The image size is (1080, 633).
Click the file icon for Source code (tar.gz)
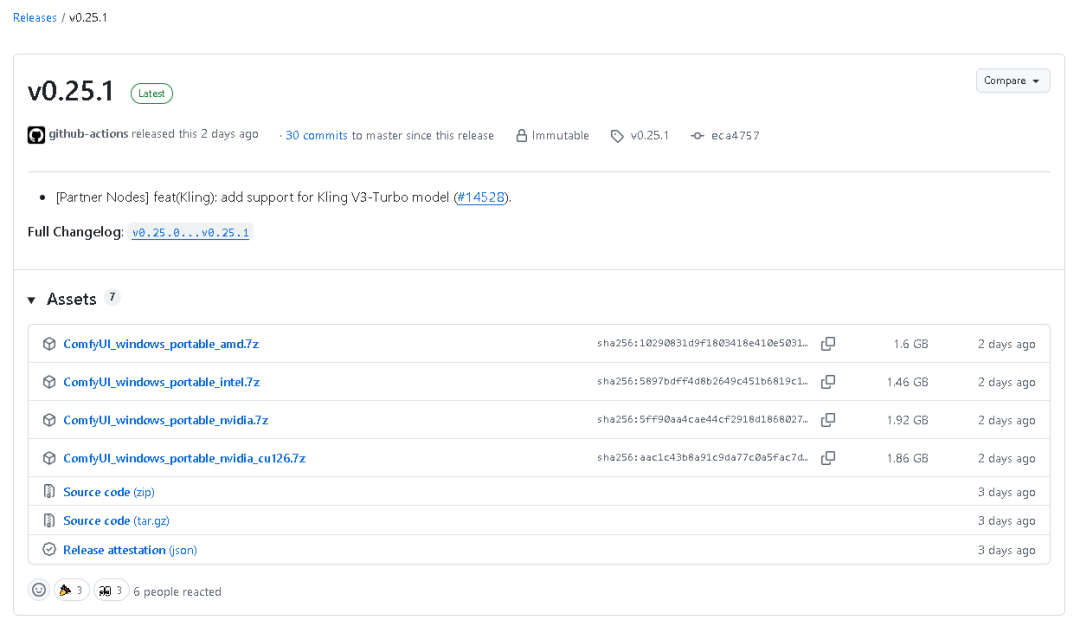point(49,520)
